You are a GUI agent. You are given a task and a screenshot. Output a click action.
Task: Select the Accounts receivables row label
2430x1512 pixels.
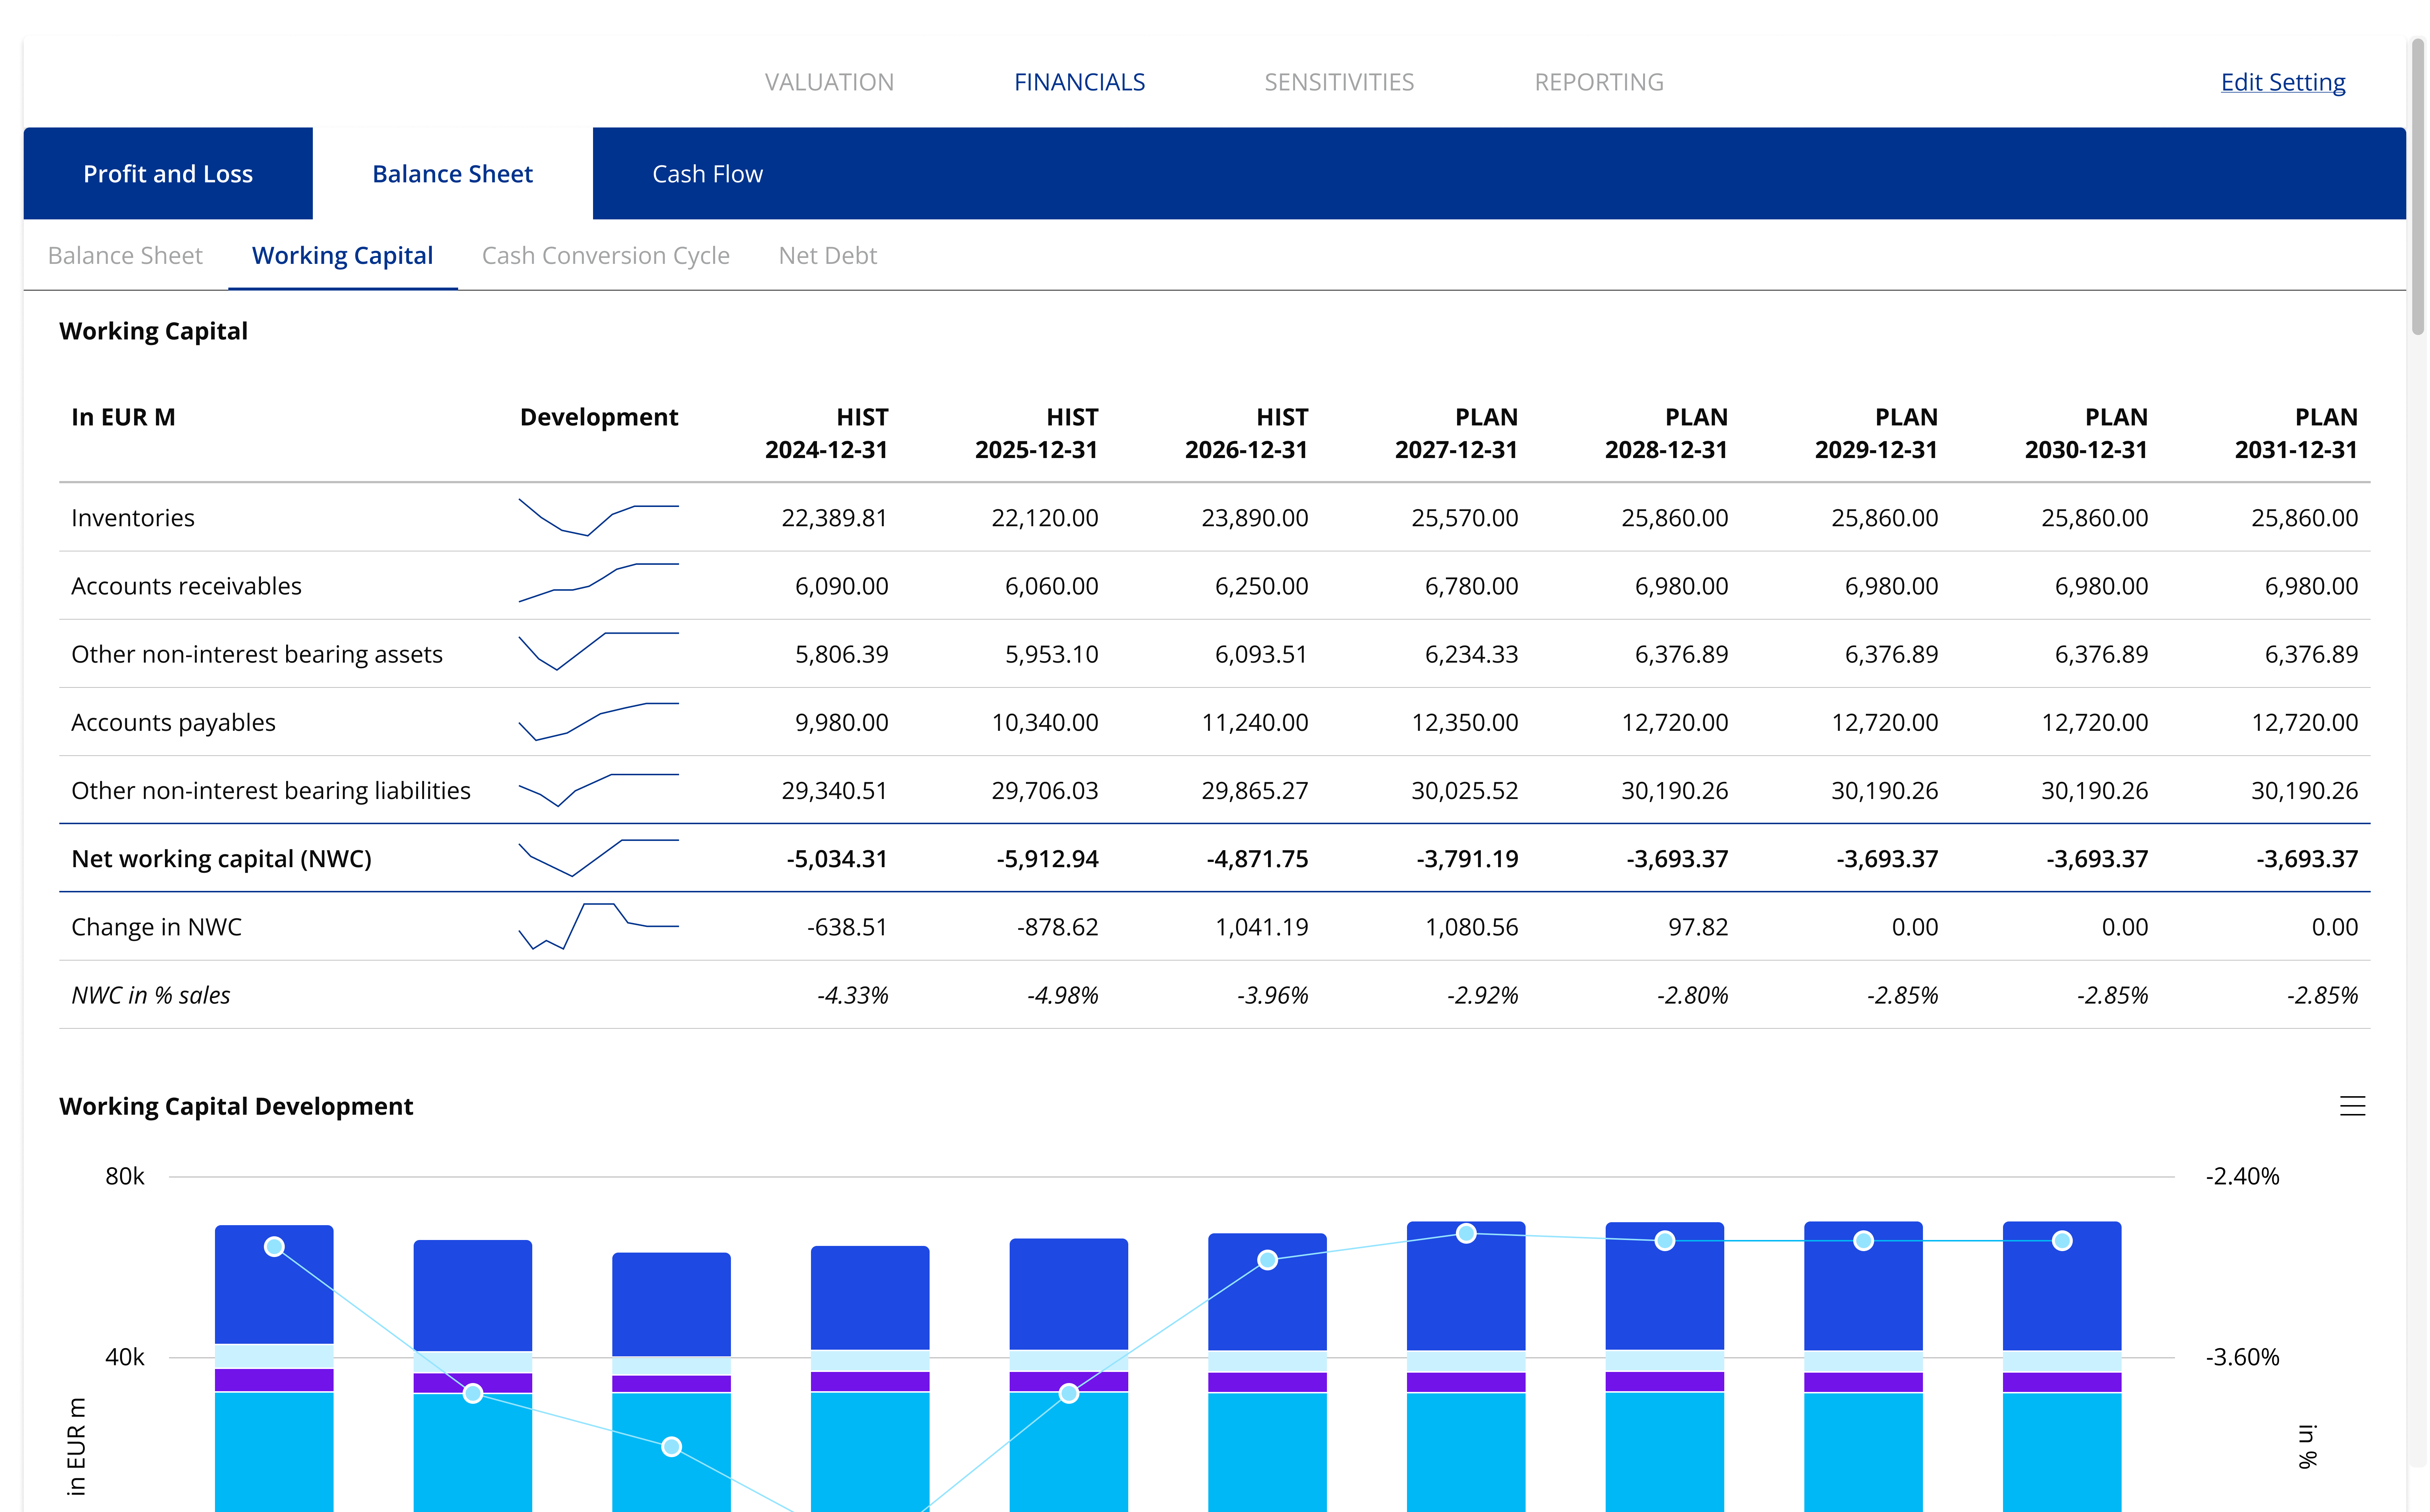click(x=186, y=586)
